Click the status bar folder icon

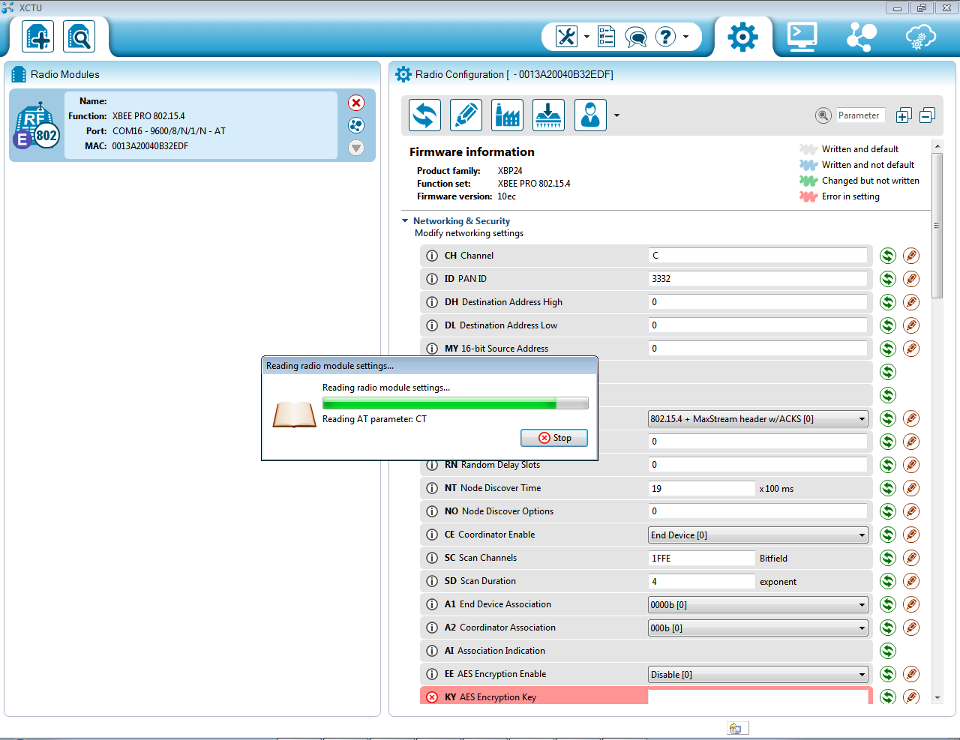click(735, 728)
